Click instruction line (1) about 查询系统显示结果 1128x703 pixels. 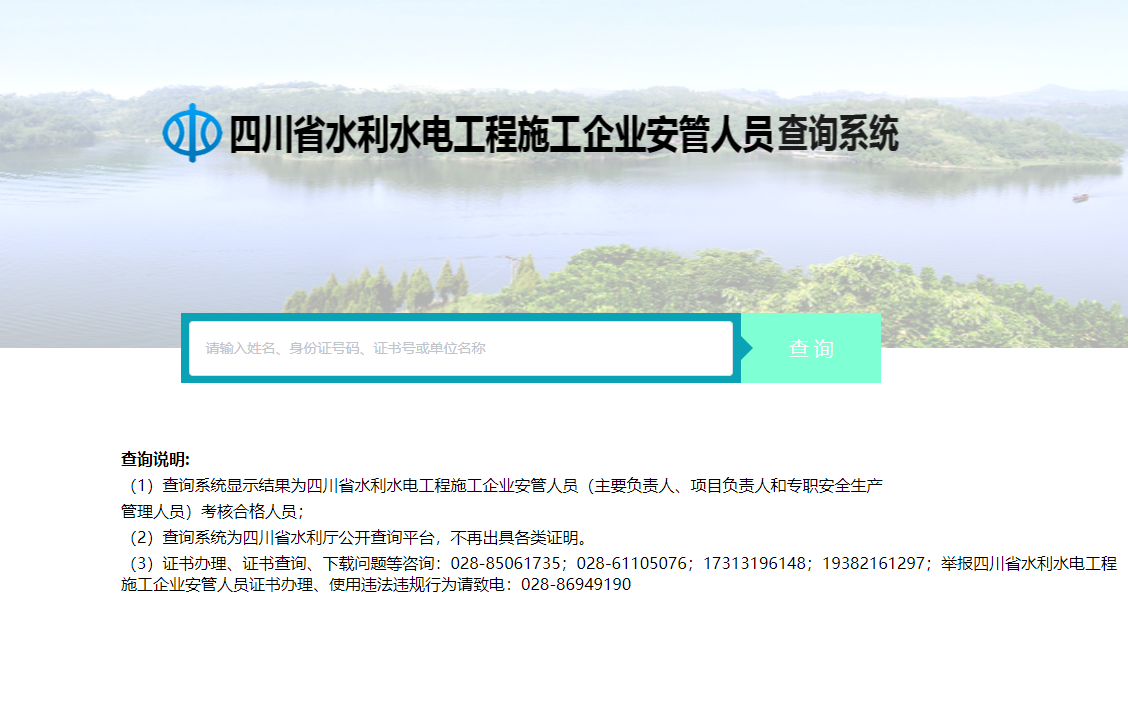point(502,486)
